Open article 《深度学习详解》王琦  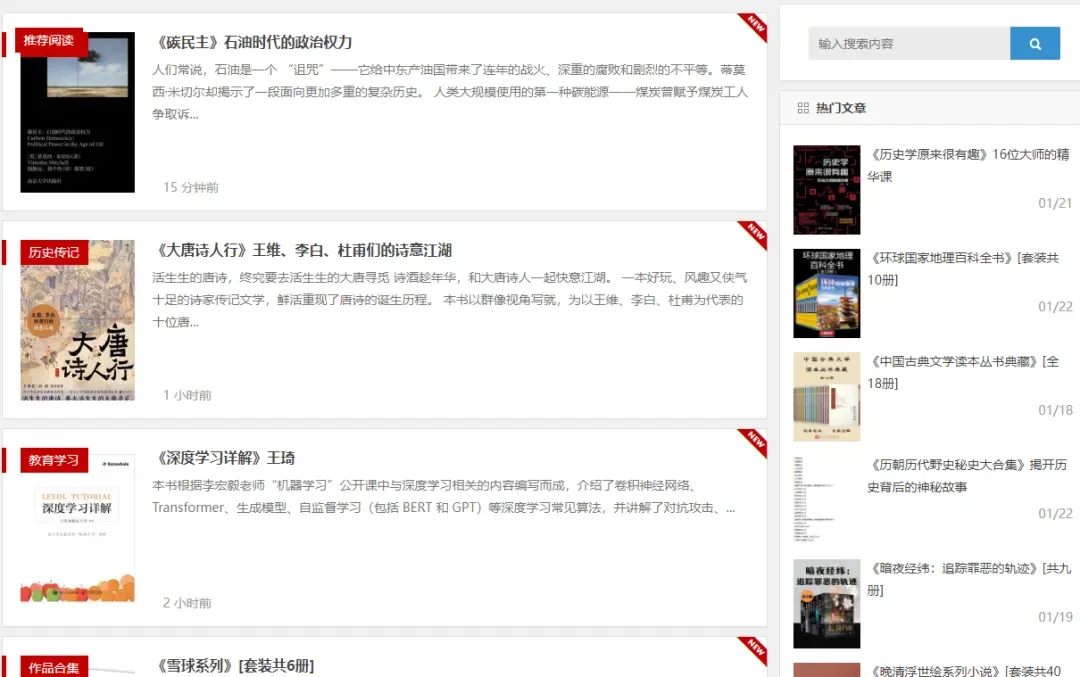tap(225, 458)
